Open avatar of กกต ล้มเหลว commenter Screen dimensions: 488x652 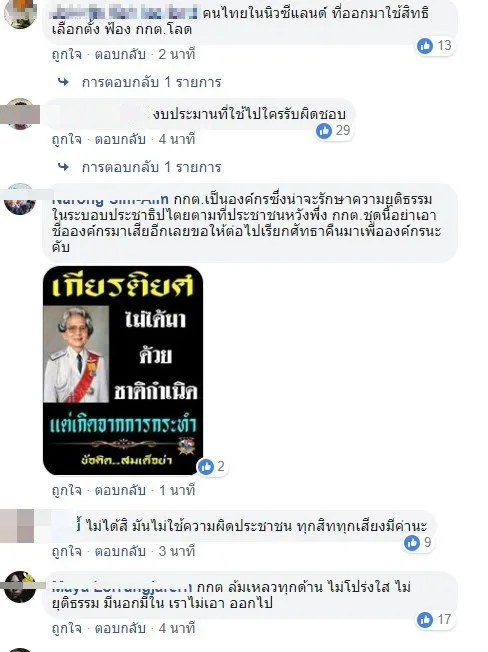(20, 587)
